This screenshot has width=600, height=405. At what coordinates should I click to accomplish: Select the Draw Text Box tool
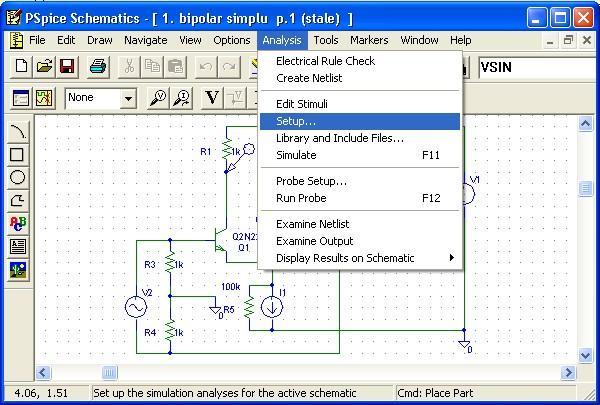(x=18, y=247)
